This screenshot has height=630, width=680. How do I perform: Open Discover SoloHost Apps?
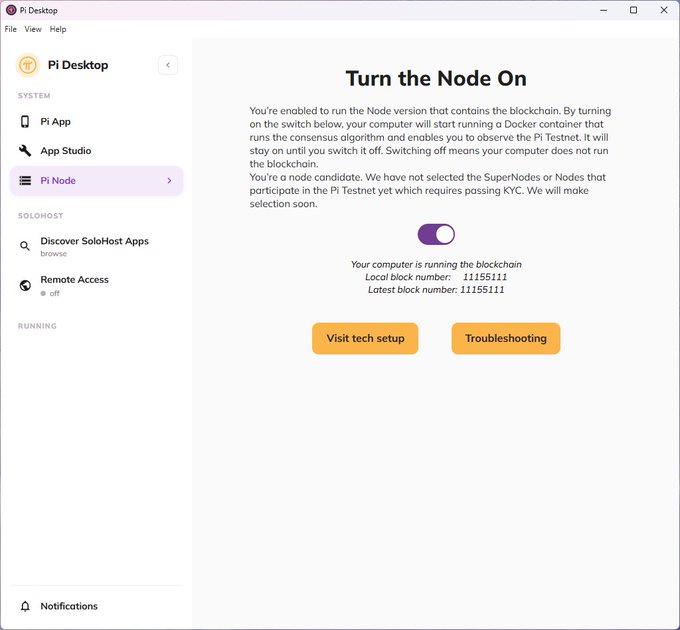click(96, 246)
